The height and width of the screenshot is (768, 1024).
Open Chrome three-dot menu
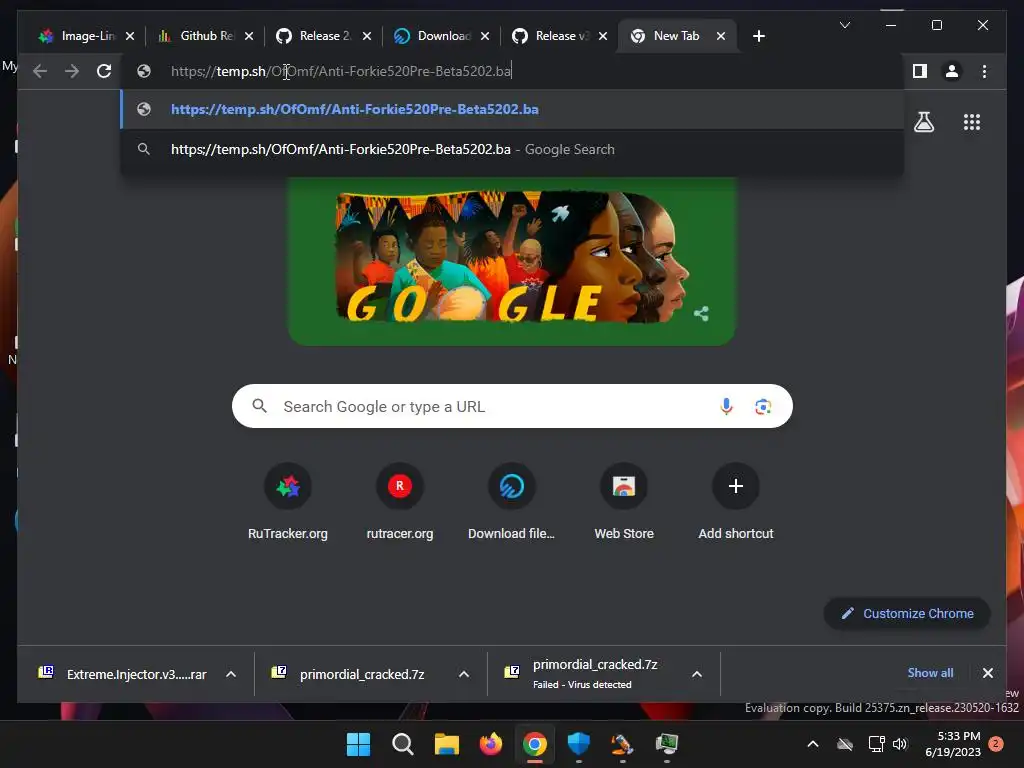[984, 71]
